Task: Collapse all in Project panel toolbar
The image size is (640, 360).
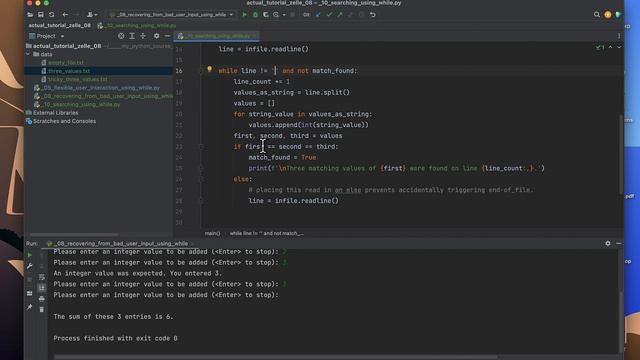Action: (x=143, y=36)
